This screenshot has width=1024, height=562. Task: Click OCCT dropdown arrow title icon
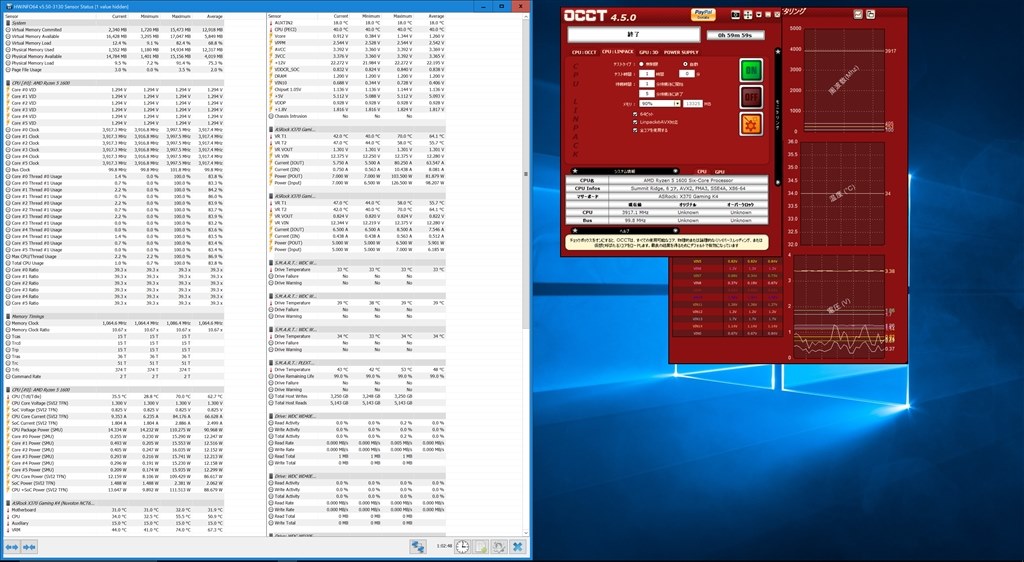[759, 14]
